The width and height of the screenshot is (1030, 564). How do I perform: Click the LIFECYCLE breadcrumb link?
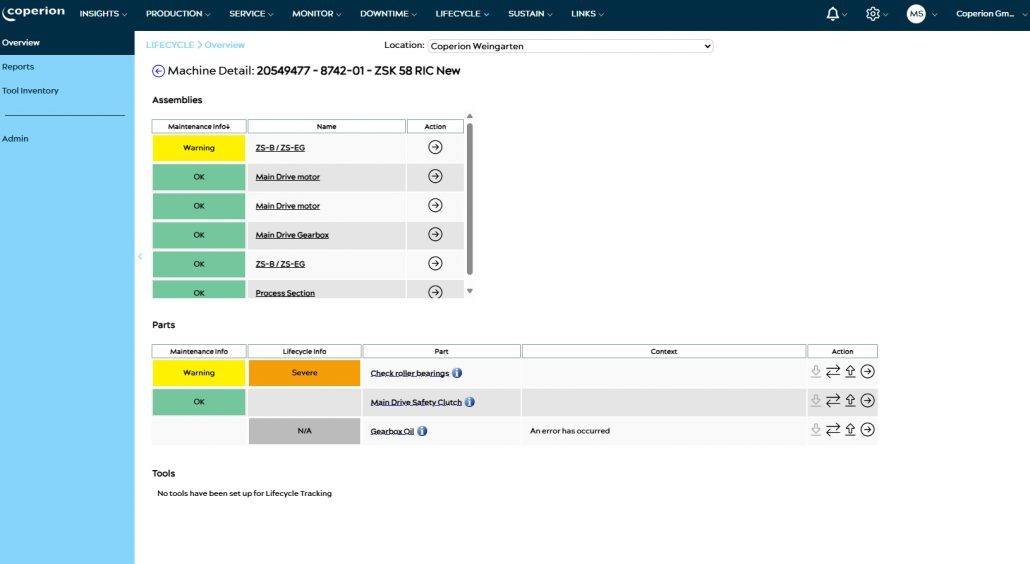170,45
